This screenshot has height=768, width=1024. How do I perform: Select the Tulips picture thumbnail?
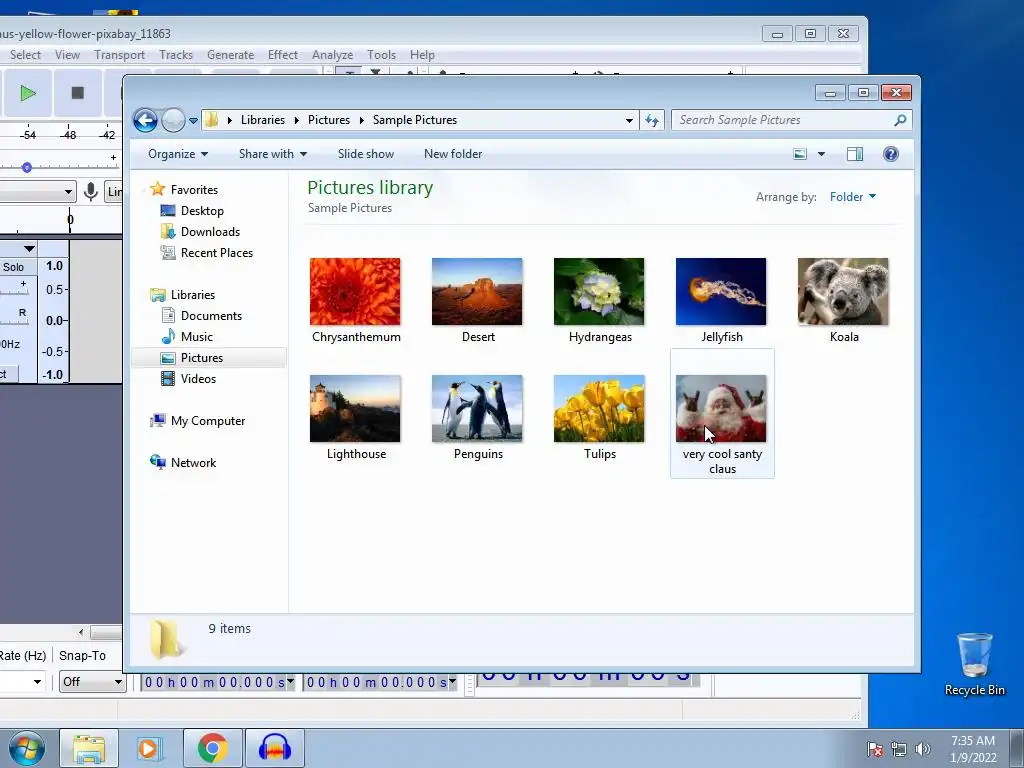pos(599,409)
